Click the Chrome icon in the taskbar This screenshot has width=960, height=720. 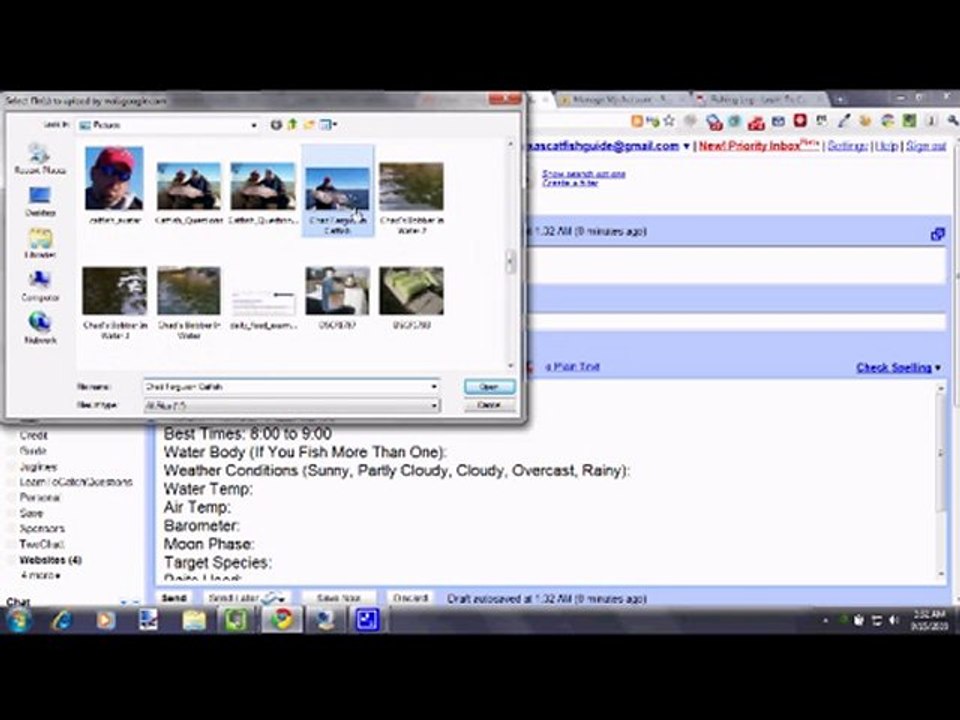click(282, 620)
